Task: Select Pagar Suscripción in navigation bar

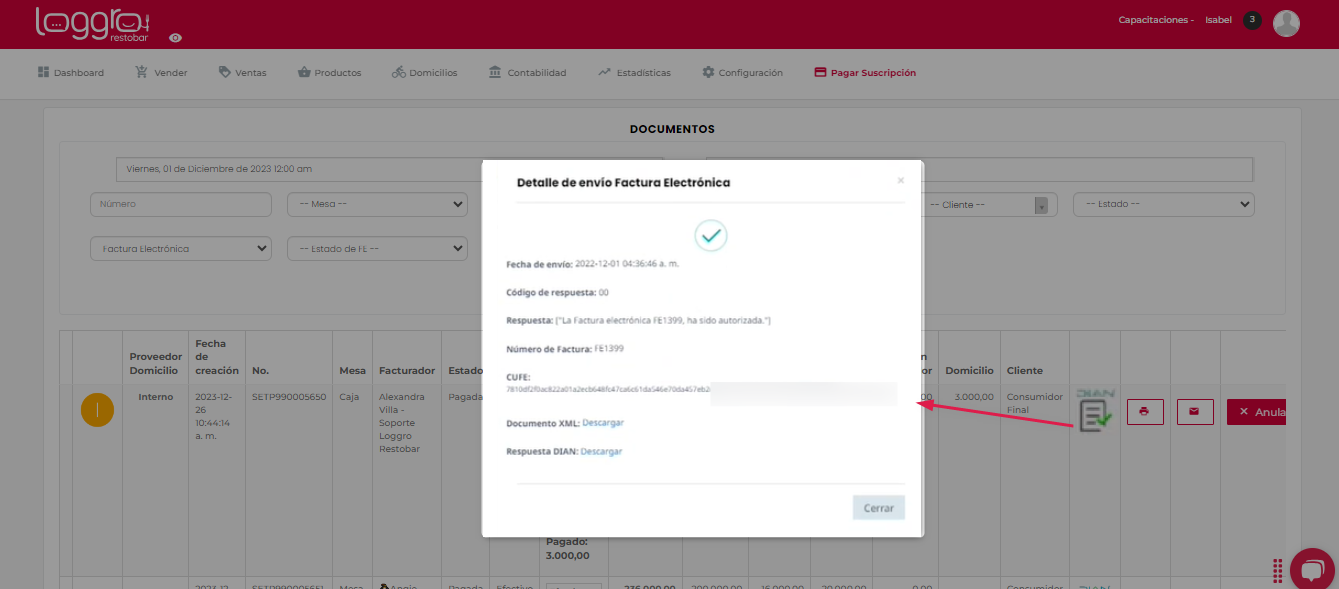Action: tap(865, 73)
